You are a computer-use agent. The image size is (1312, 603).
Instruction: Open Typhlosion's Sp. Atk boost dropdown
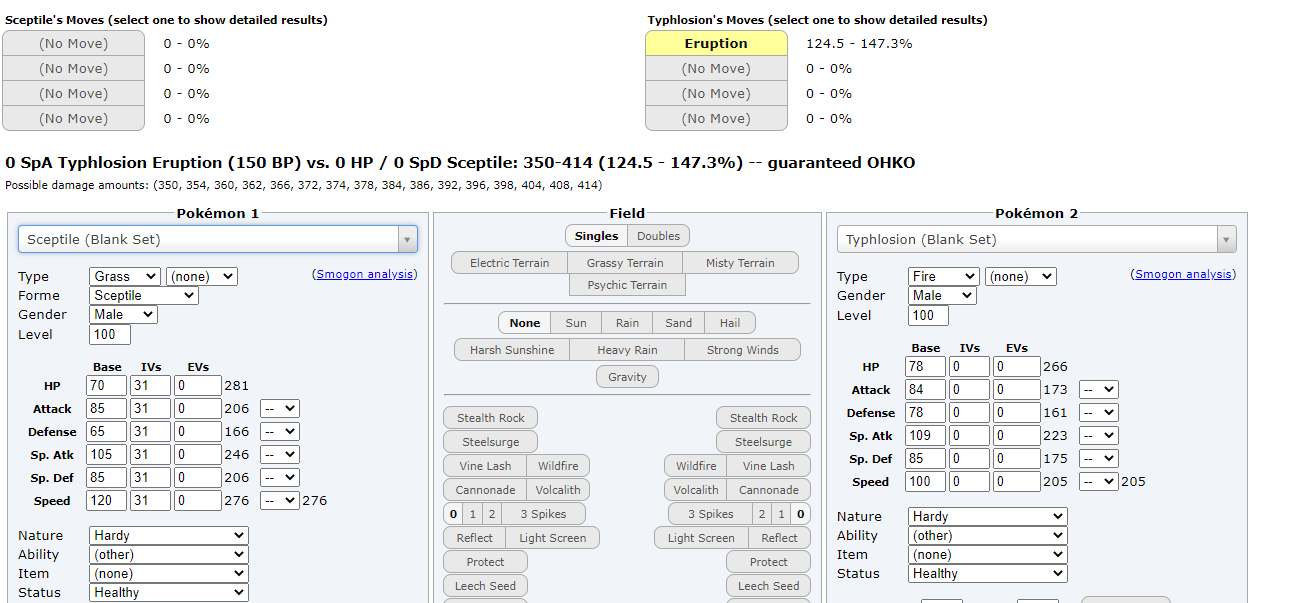[x=1098, y=435]
